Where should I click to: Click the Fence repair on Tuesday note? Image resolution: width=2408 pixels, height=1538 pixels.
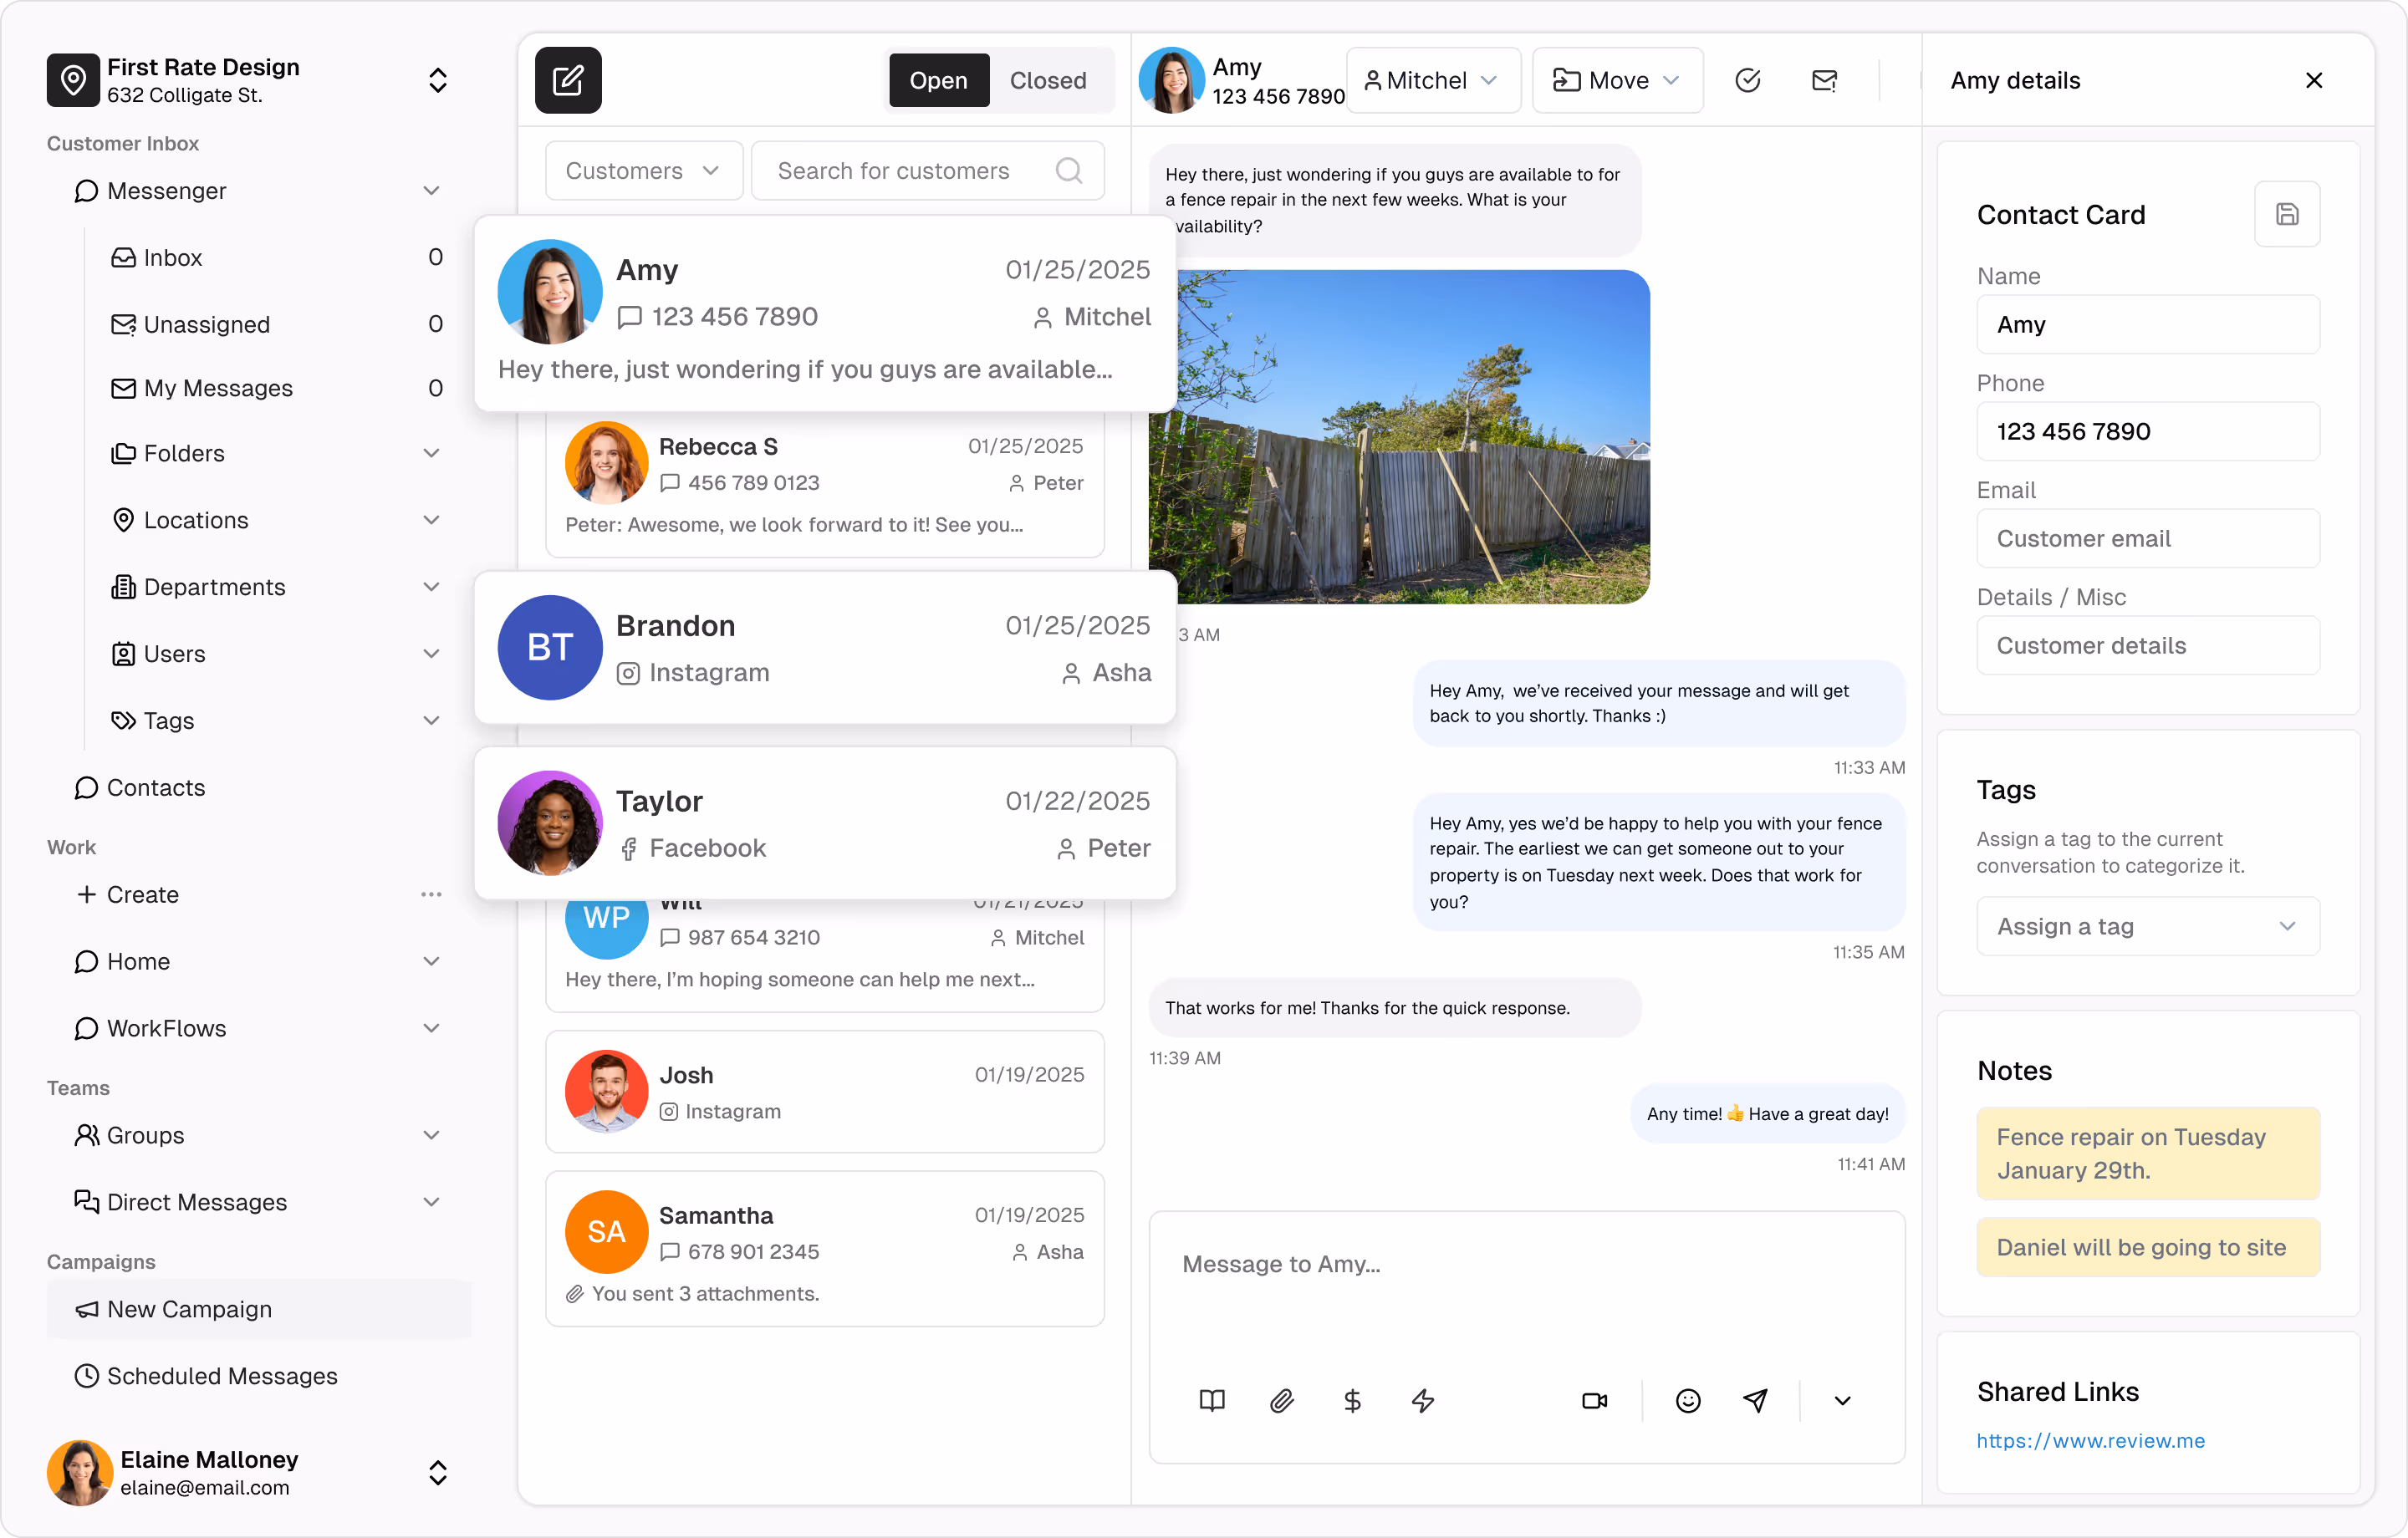(x=2147, y=1153)
